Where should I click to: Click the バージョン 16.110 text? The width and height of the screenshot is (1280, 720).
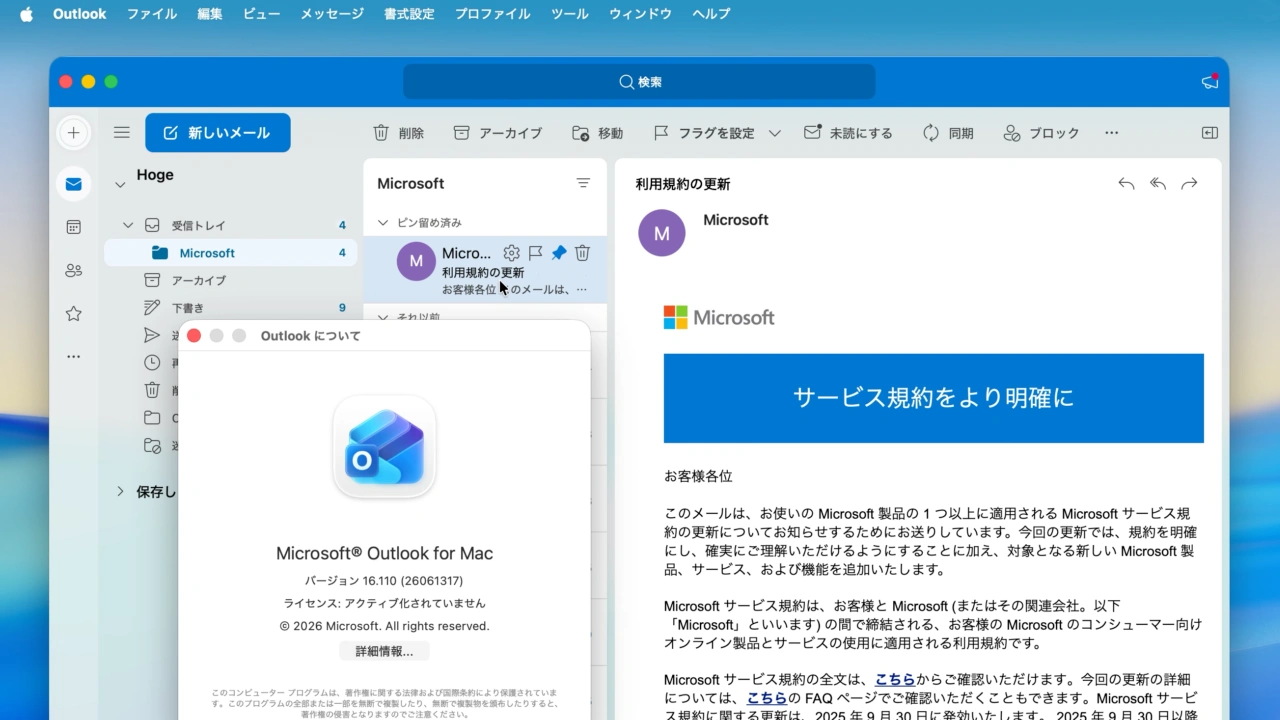(384, 581)
